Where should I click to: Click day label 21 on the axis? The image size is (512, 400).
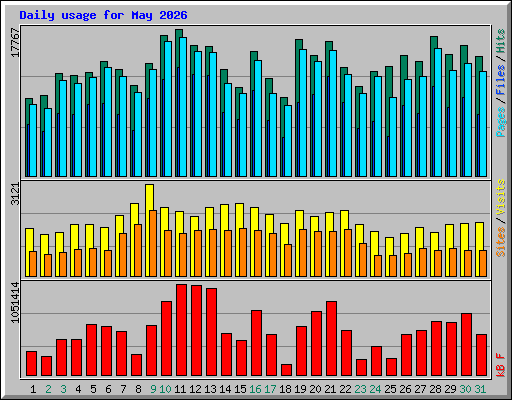pyautogui.click(x=330, y=389)
